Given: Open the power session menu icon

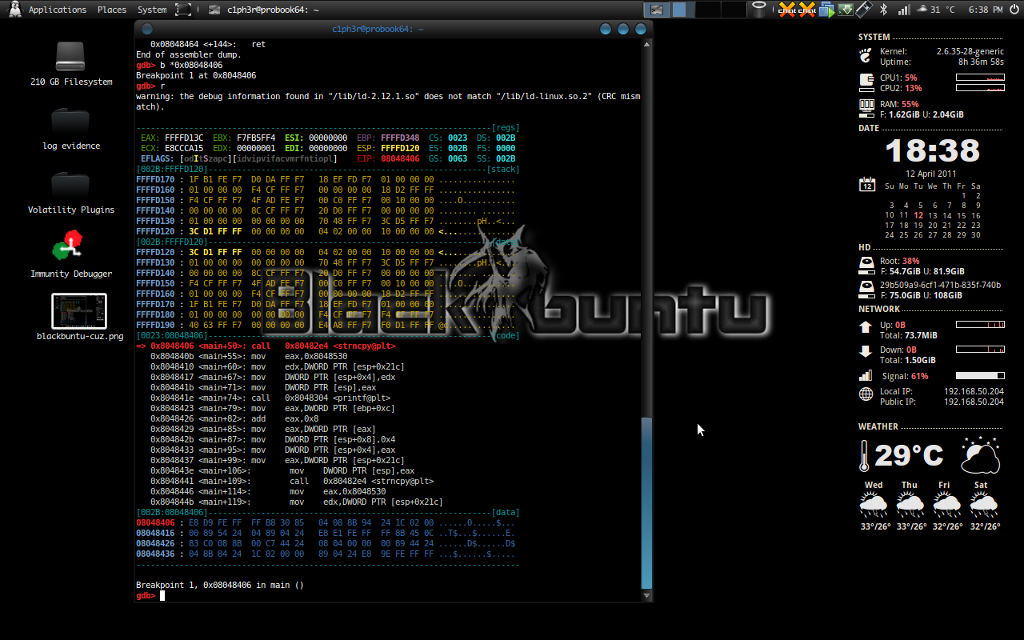Looking at the screenshot, I should (x=1014, y=10).
